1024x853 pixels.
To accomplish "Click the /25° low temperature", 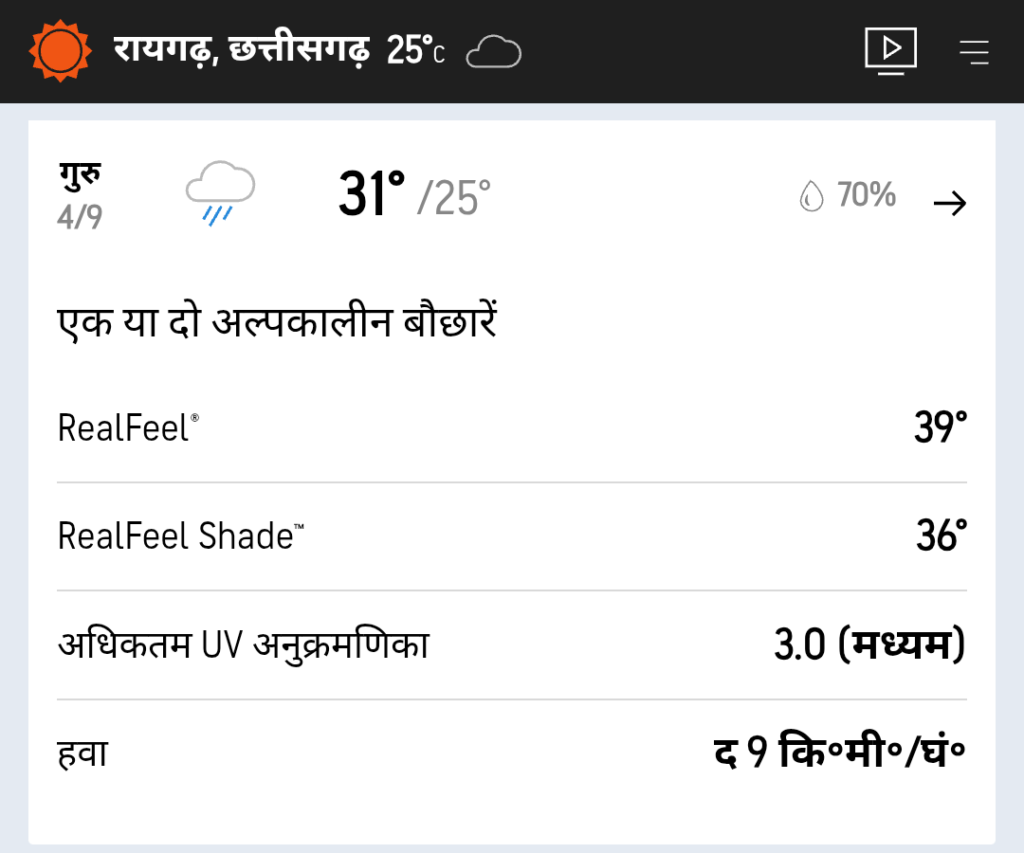I will point(455,197).
